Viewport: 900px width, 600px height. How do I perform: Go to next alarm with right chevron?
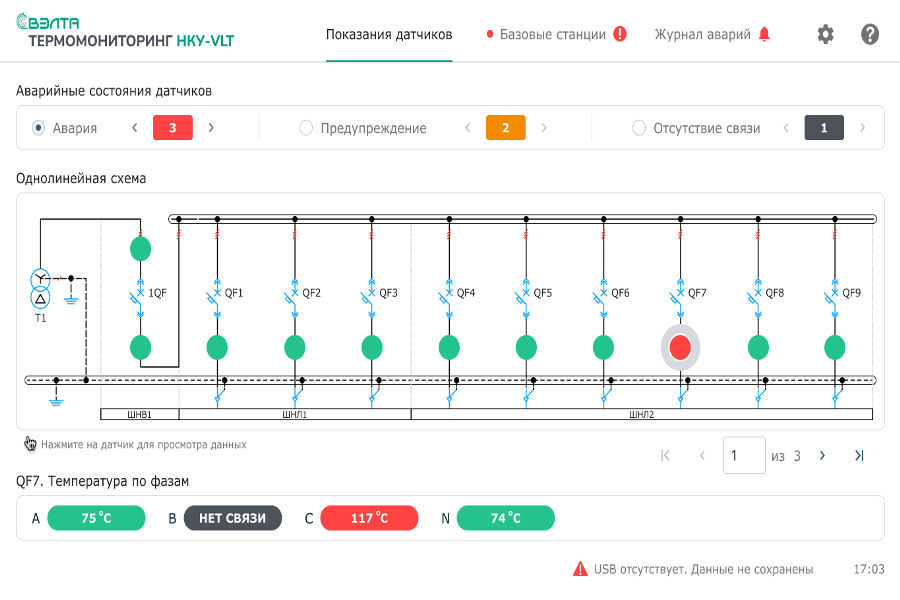point(211,128)
